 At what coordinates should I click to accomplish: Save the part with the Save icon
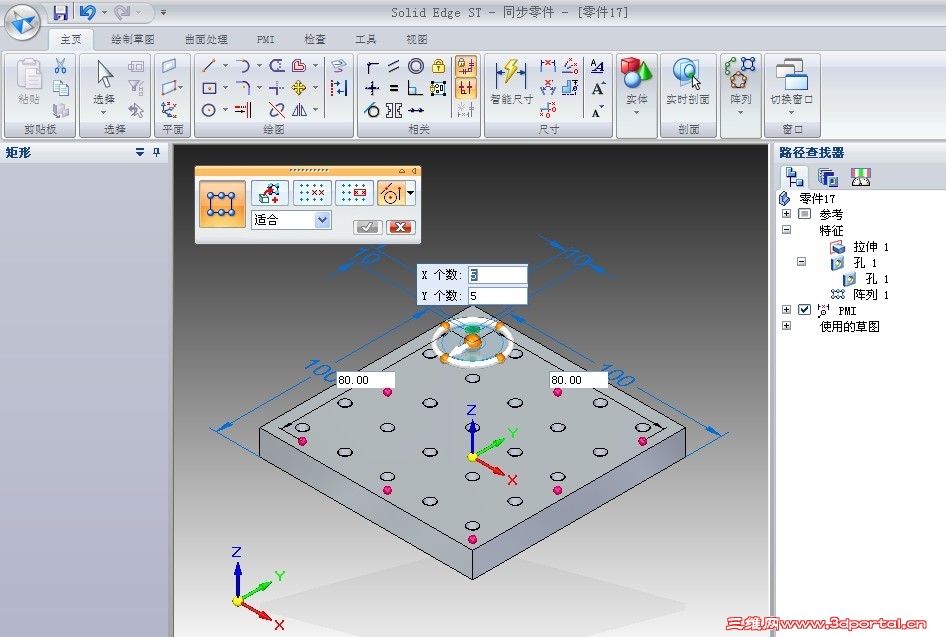pos(60,12)
